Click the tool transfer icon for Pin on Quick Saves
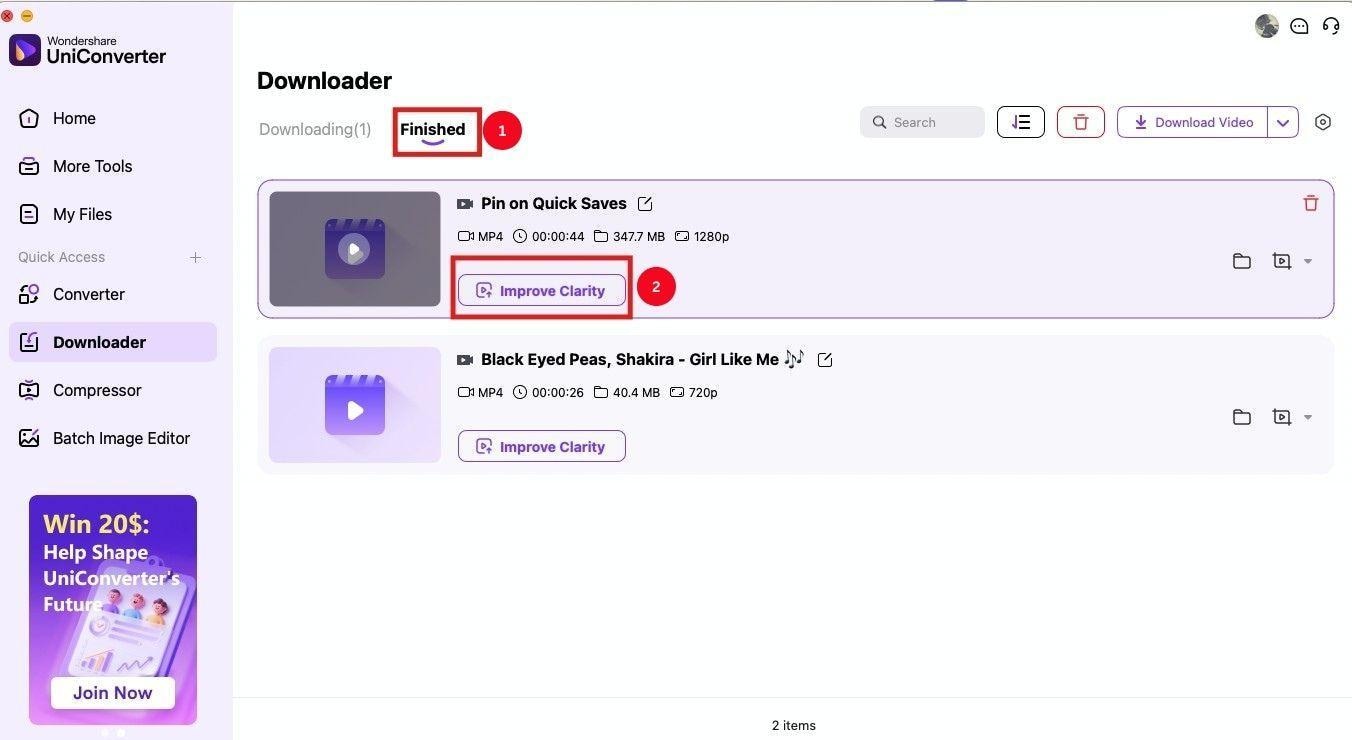The width and height of the screenshot is (1352, 740). click(x=1282, y=261)
